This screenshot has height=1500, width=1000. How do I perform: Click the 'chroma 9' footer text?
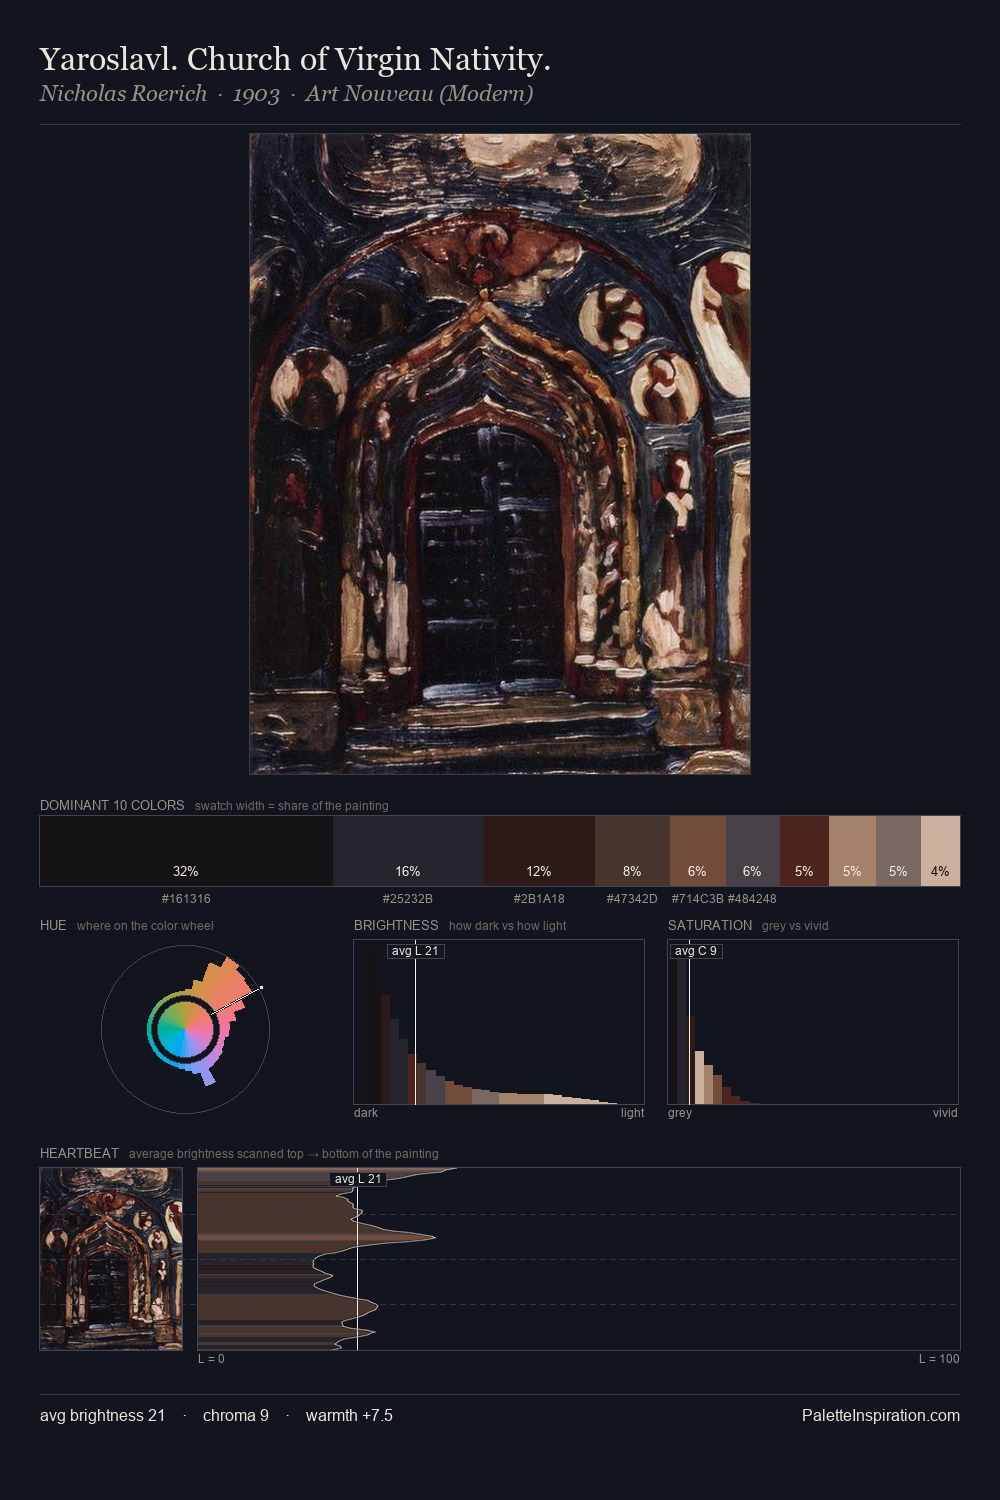pyautogui.click(x=236, y=1415)
